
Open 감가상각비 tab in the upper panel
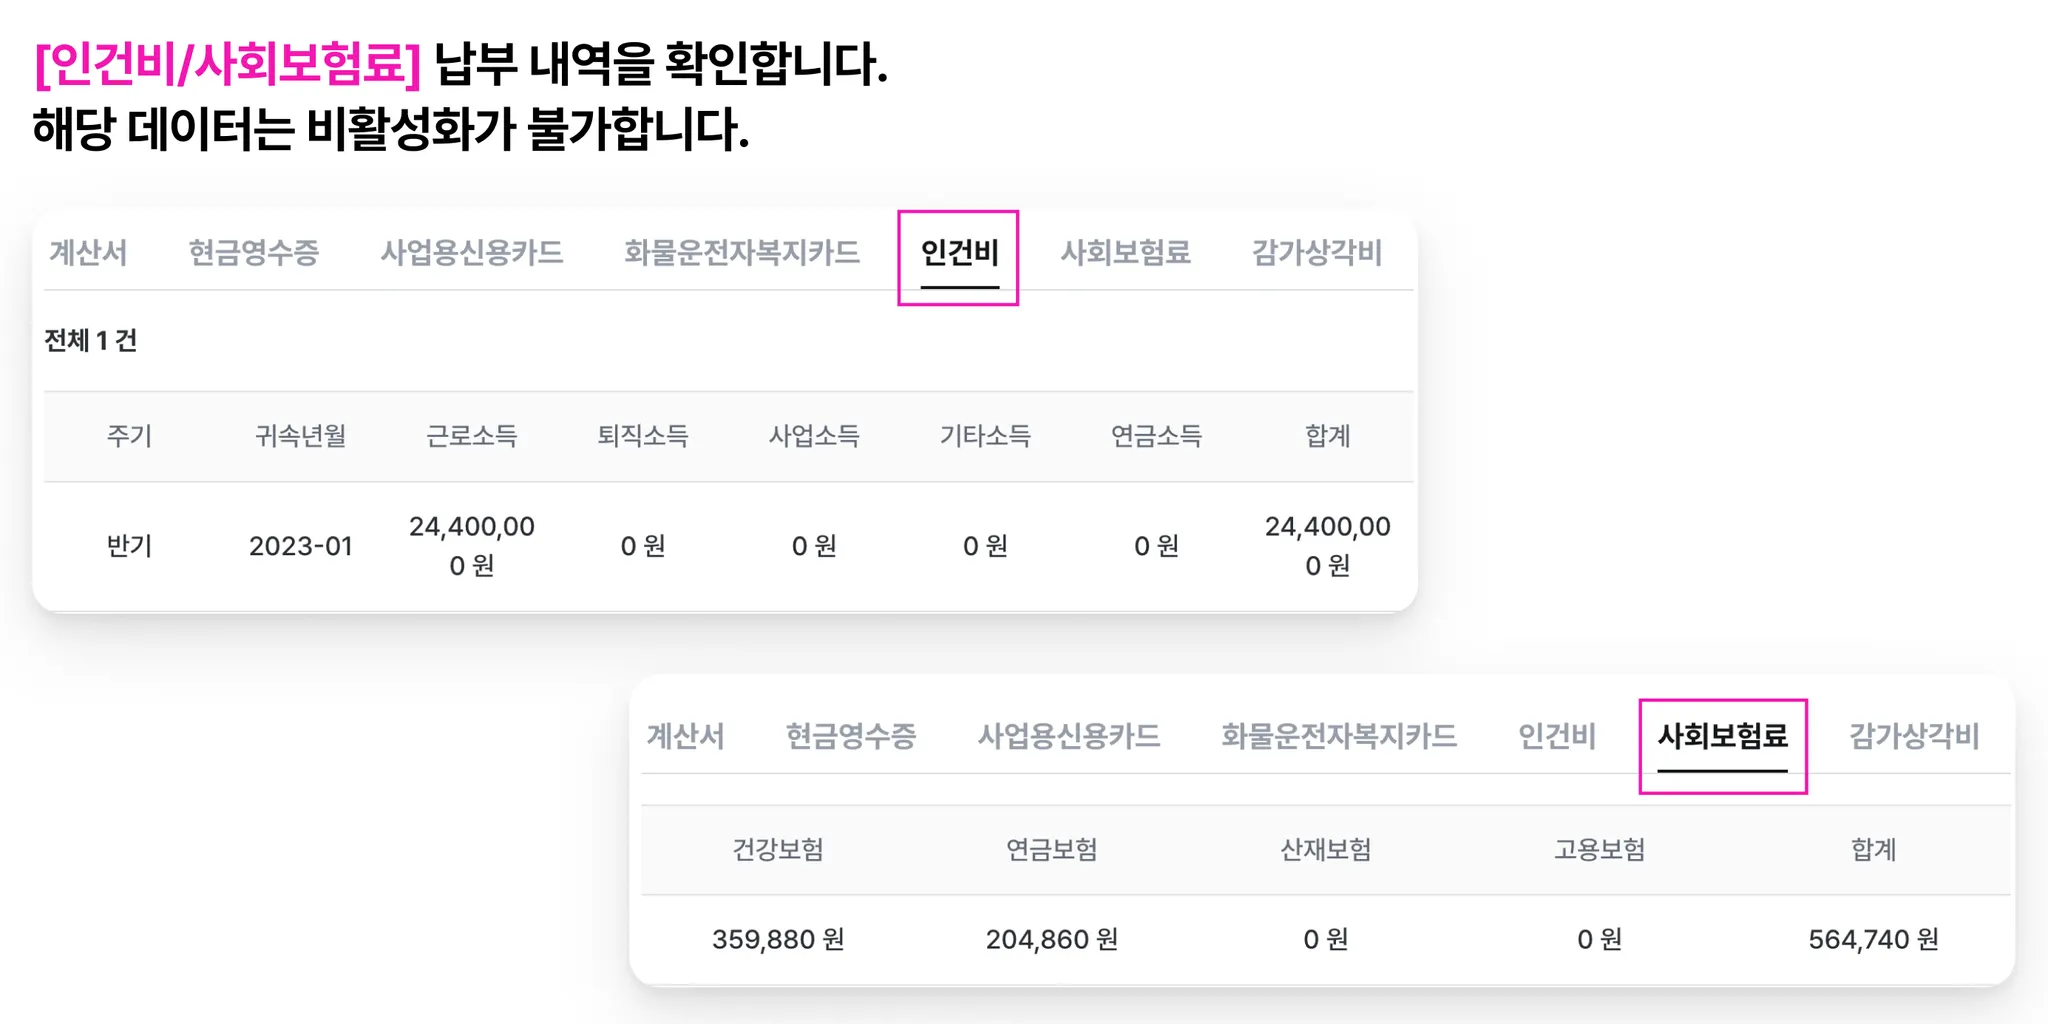1316,252
